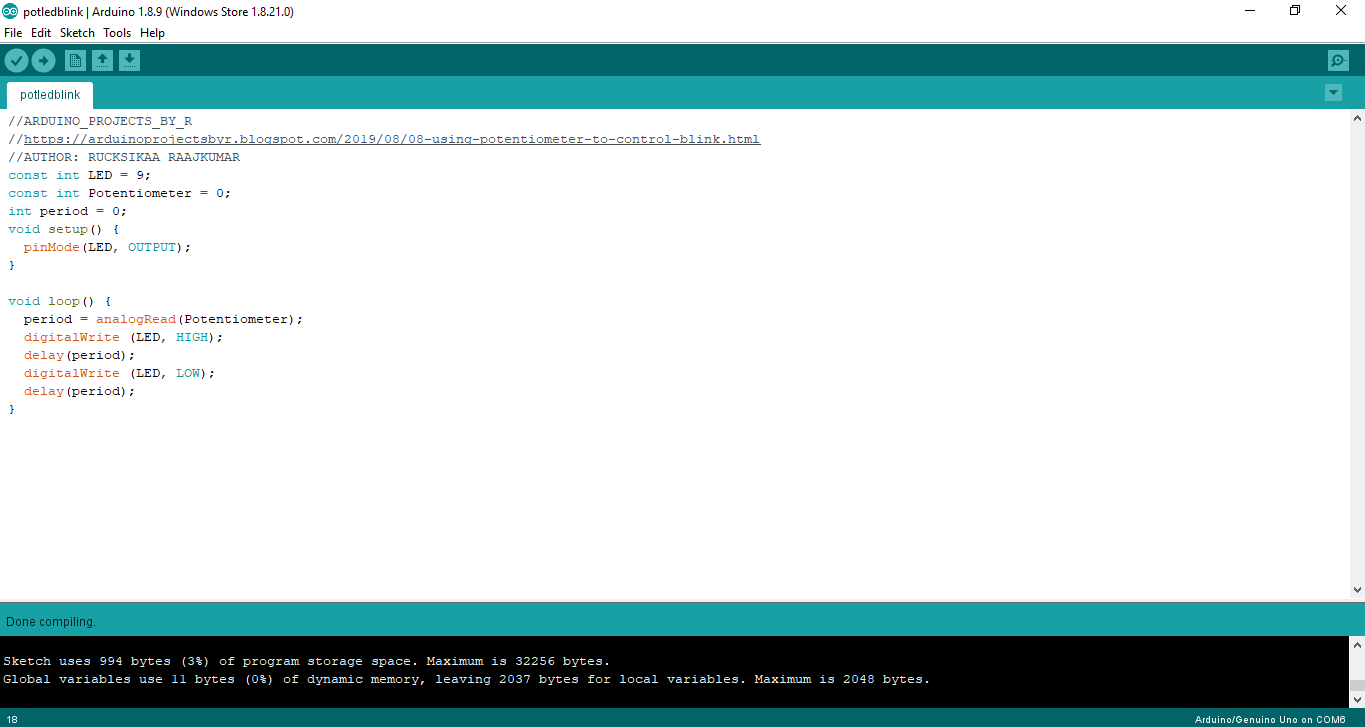Click the Arduino logo in title bar
This screenshot has width=1365, height=727.
(x=10, y=11)
